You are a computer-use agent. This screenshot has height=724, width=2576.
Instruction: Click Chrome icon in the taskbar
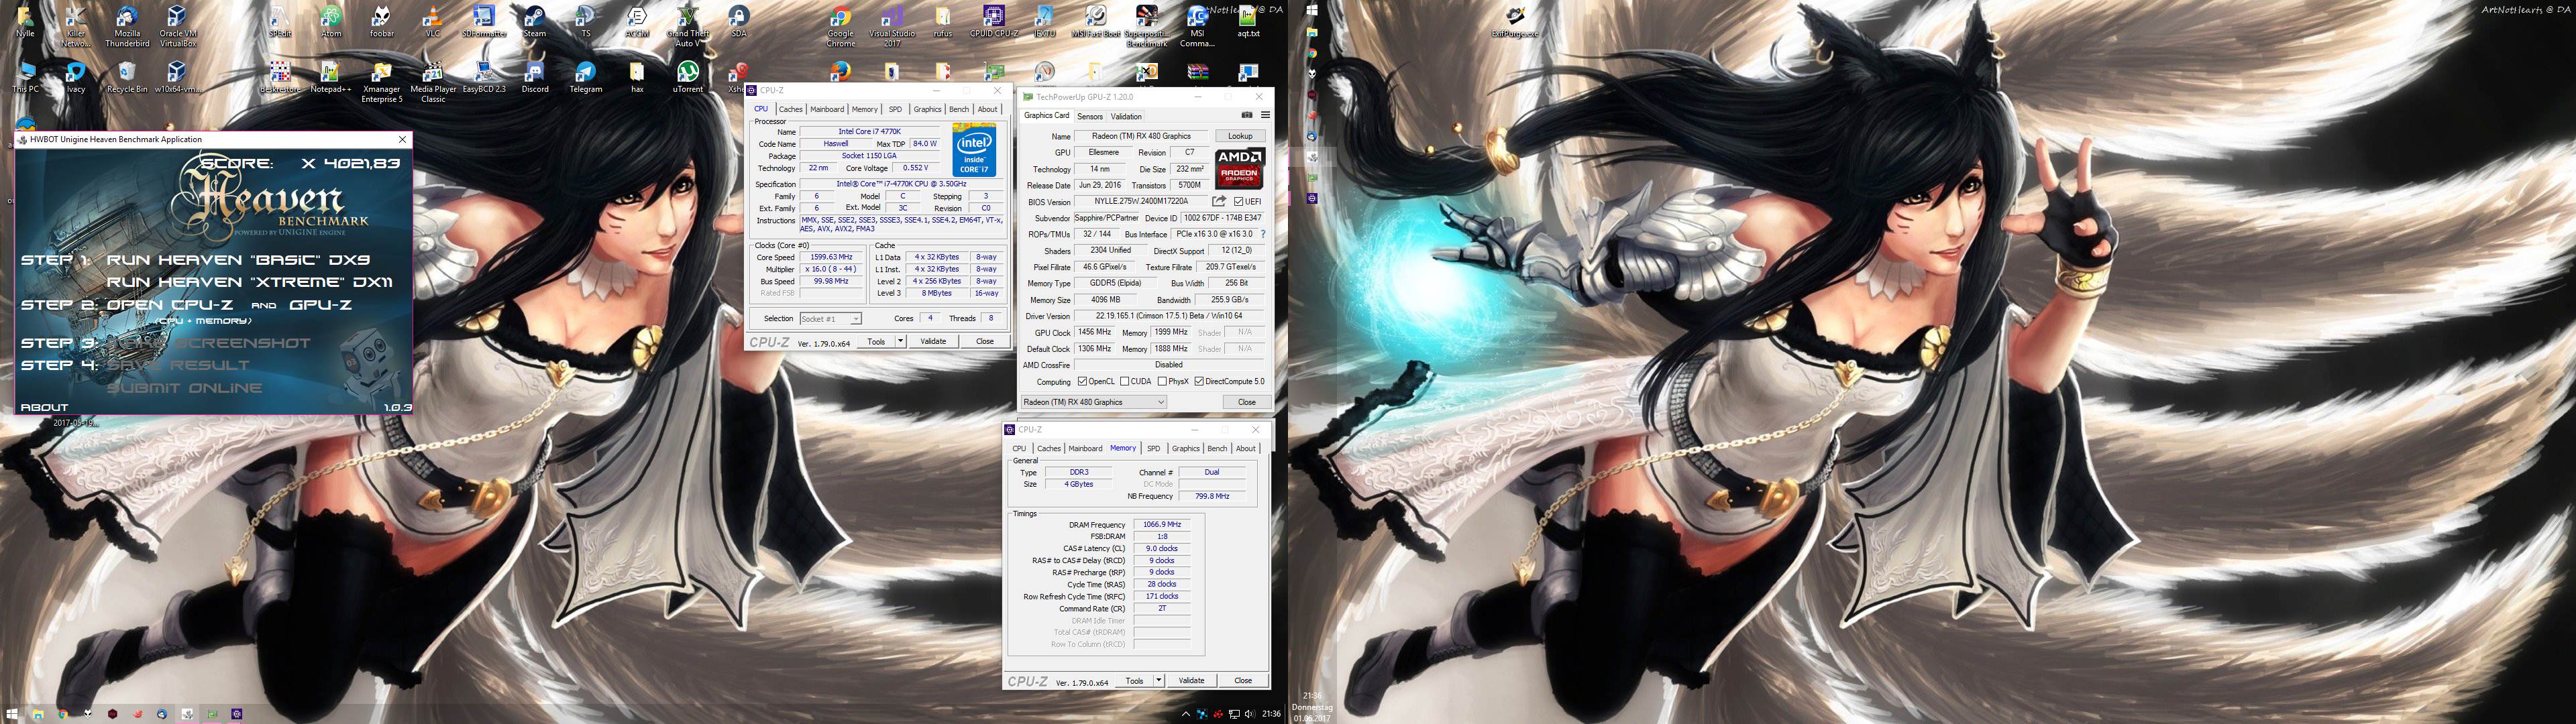(x=62, y=714)
